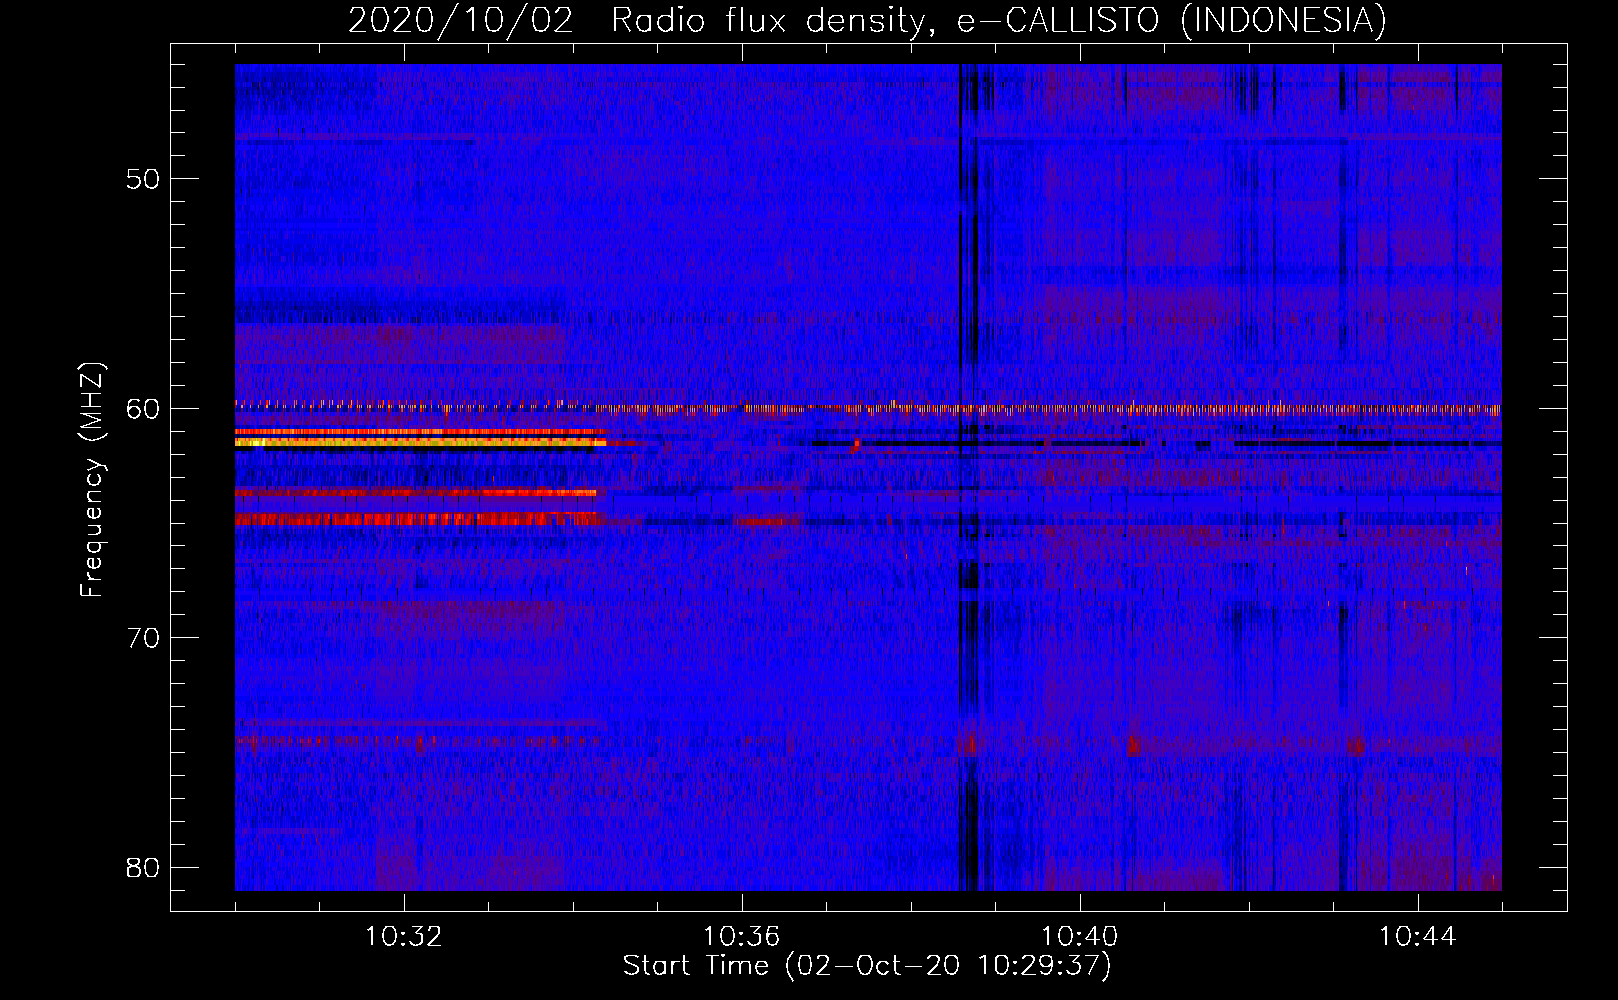The image size is (1618, 1000).
Task: Click the plot title "Radio flux density, e-CALLISTO (INDONESIA)"
Action: pos(999,21)
